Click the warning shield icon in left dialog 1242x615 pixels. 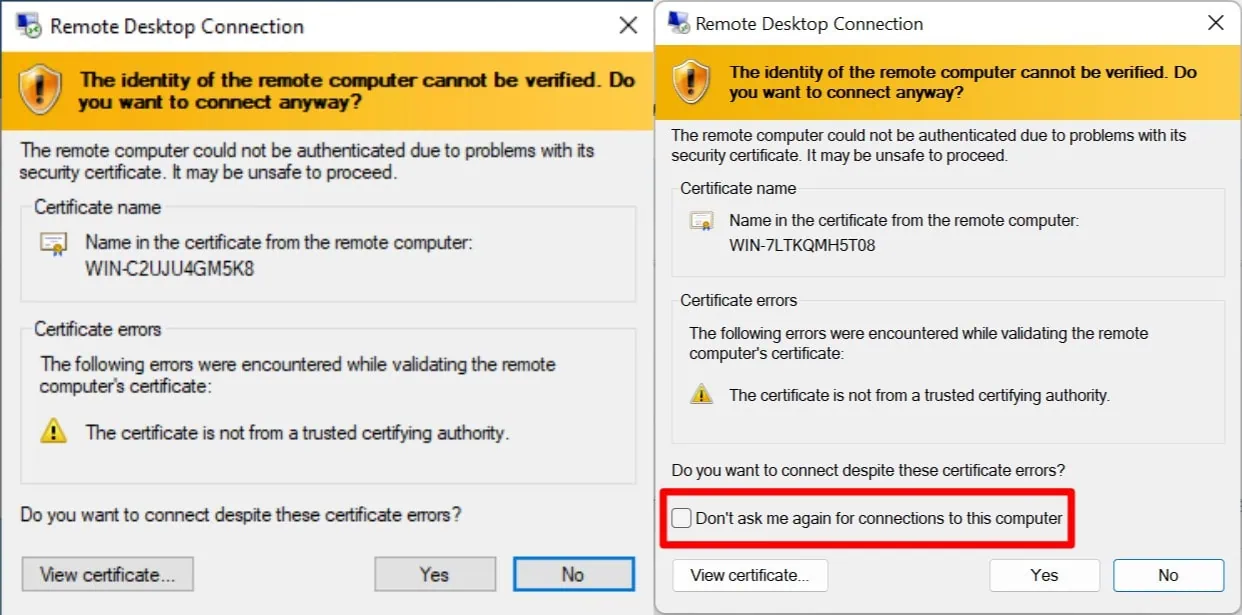[x=41, y=92]
